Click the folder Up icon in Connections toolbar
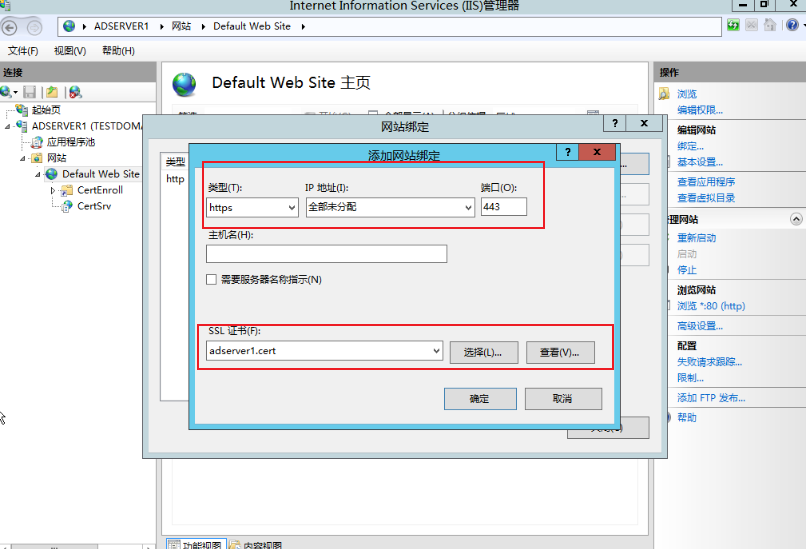Image resolution: width=806 pixels, height=549 pixels. pos(52,92)
